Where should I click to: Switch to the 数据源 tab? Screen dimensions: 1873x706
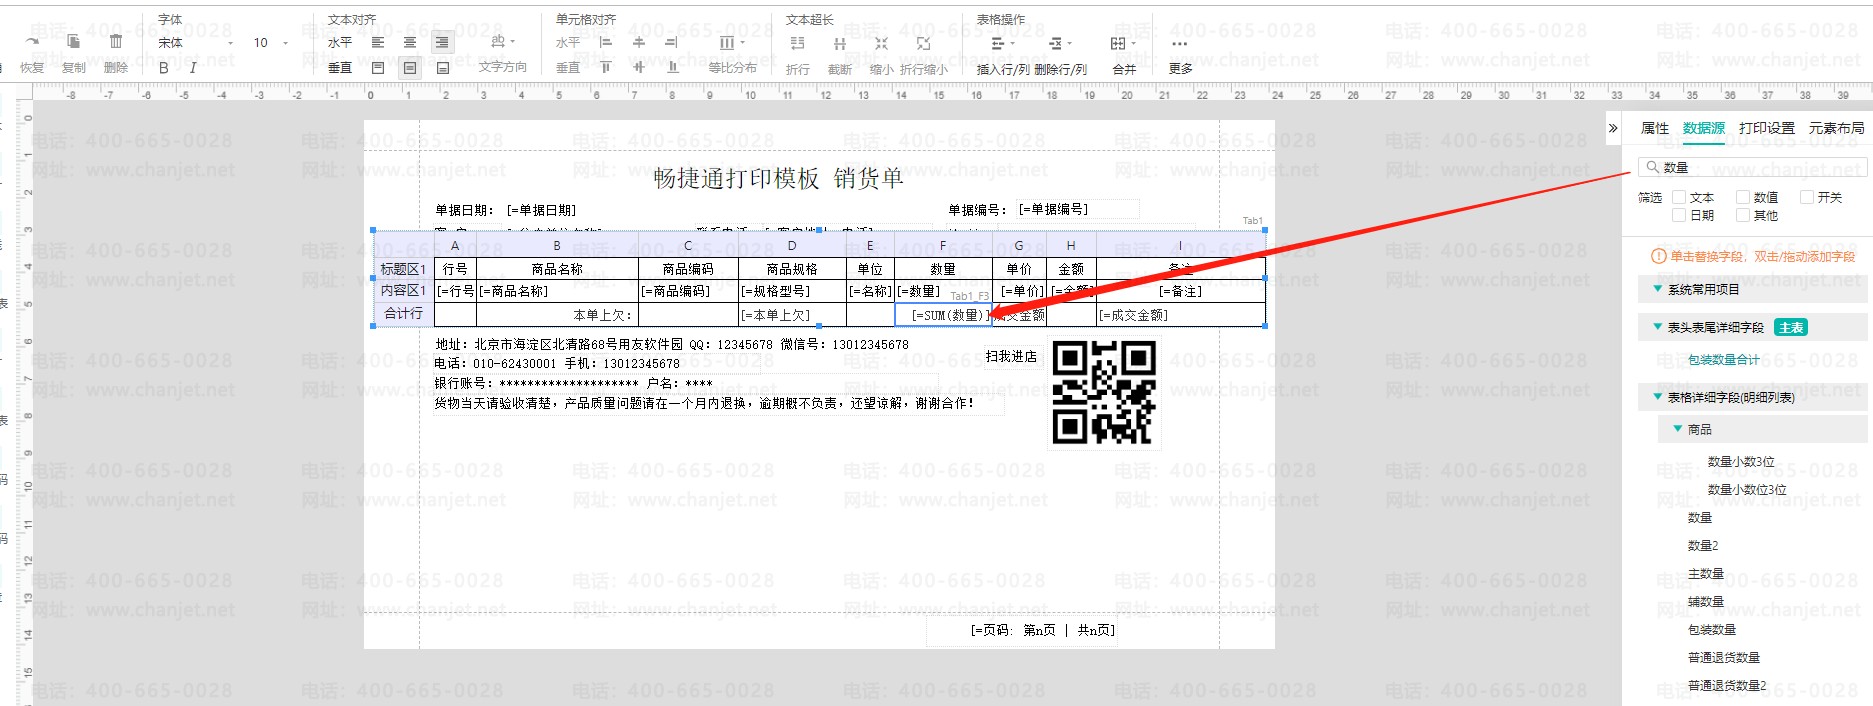tap(1703, 128)
